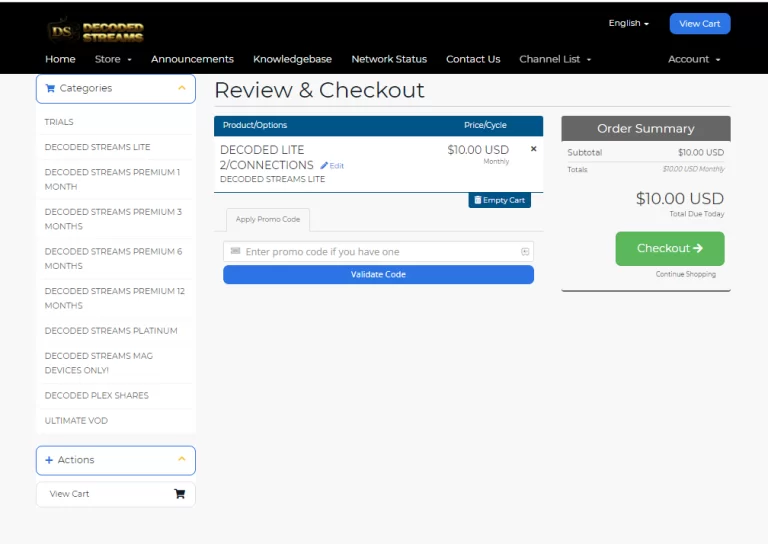Click the Product/Options column header
768x544 pixels.
click(x=255, y=125)
